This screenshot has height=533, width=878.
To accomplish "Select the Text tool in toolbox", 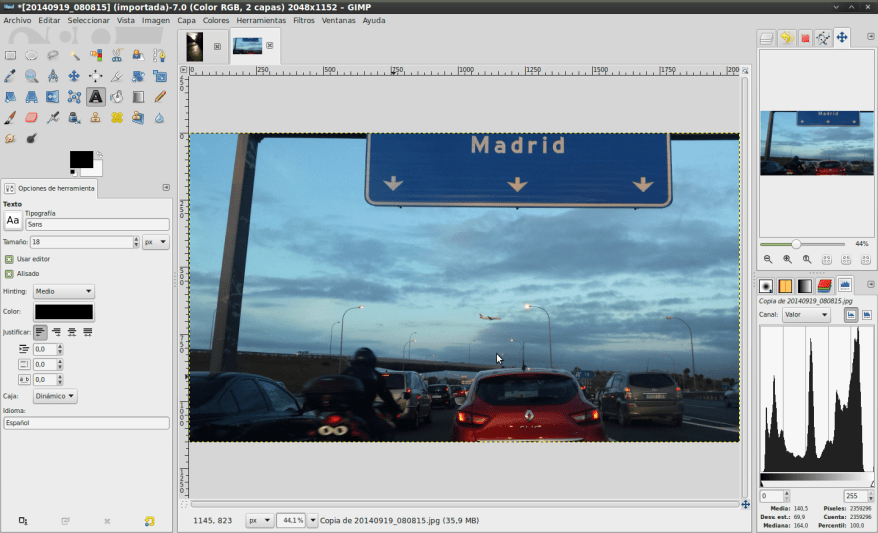I will point(95,97).
